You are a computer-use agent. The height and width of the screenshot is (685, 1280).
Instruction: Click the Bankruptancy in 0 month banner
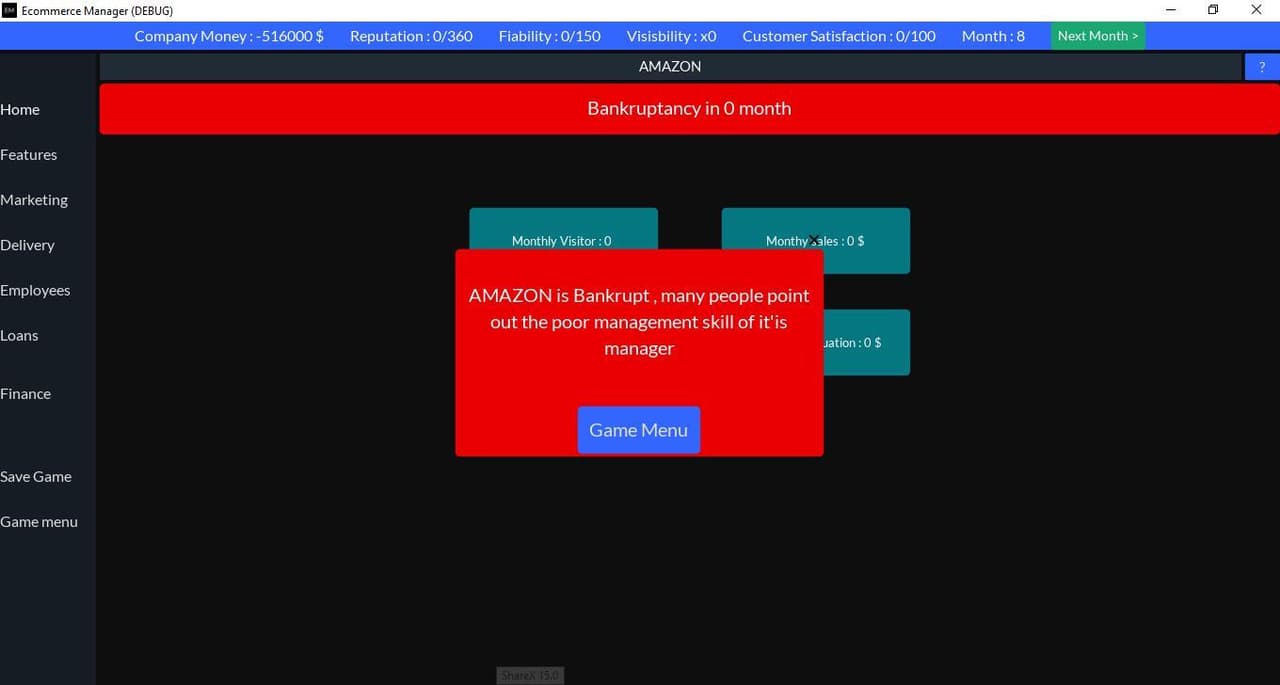coord(689,109)
